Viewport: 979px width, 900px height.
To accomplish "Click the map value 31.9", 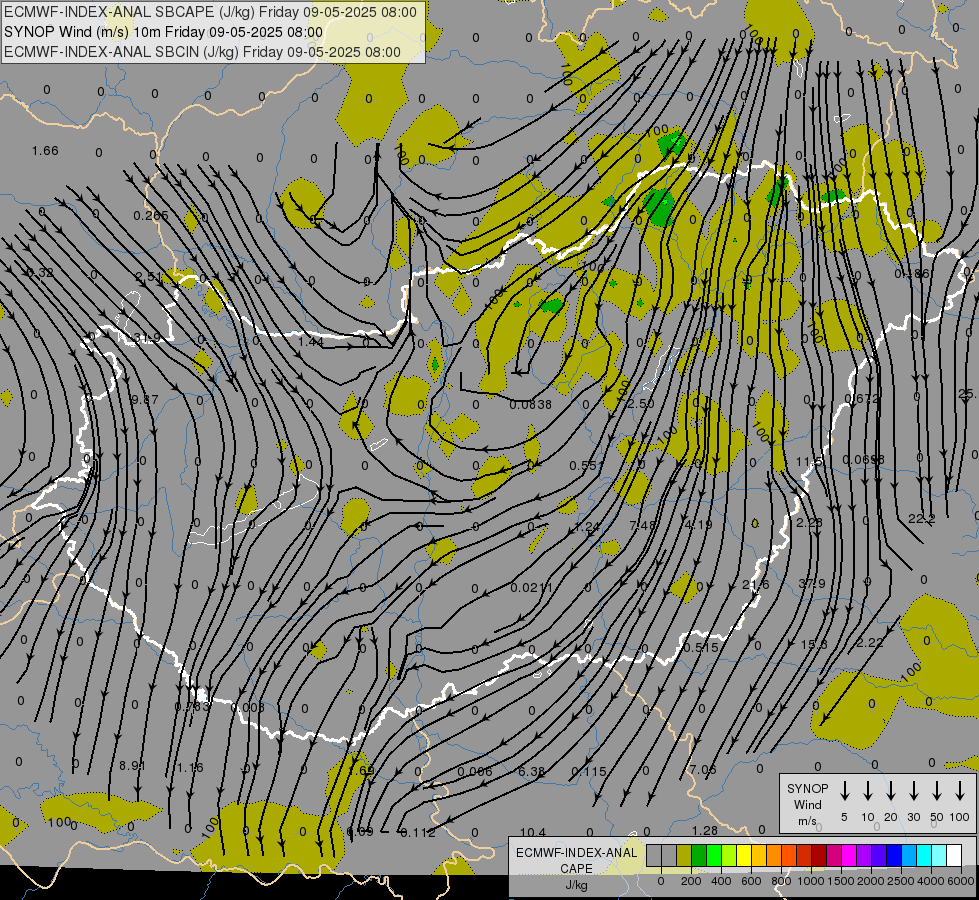I will pyautogui.click(x=147, y=338).
